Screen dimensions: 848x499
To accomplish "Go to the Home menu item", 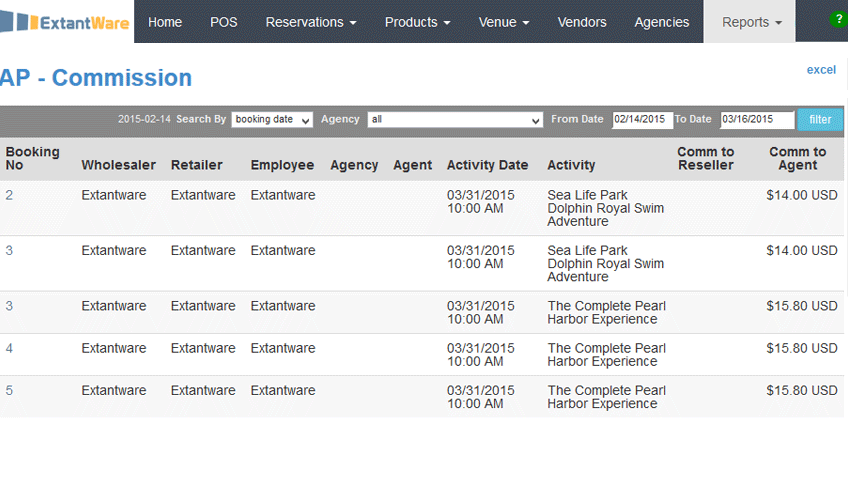I will (x=165, y=22).
